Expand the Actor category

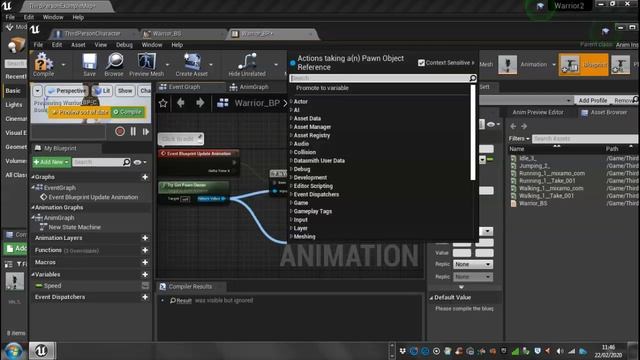[x=291, y=101]
